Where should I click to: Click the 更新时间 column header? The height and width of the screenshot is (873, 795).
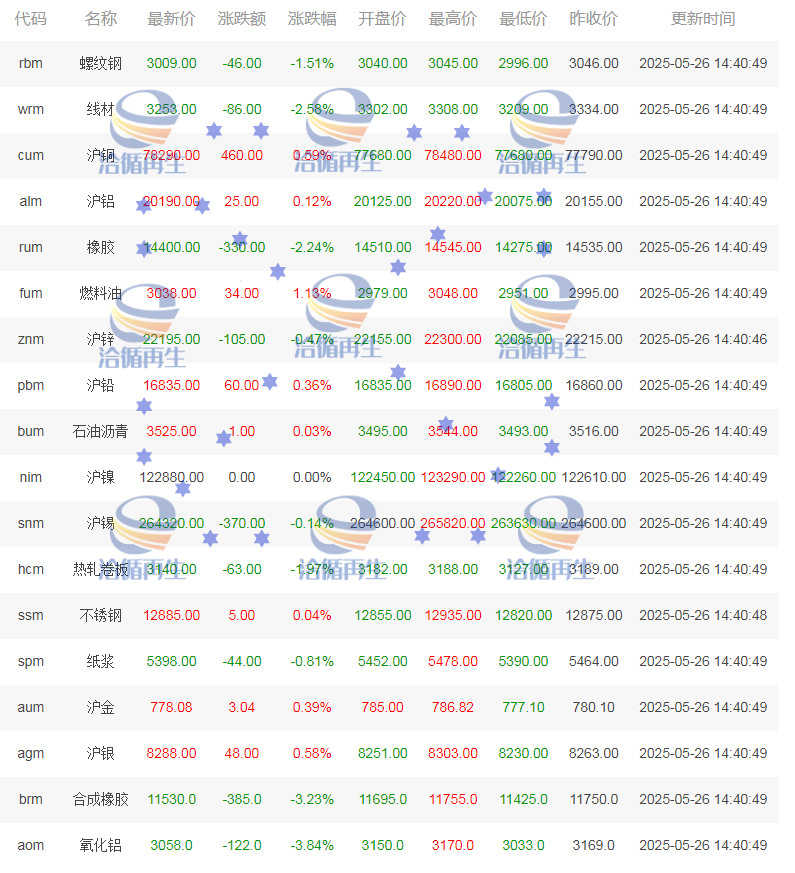click(x=703, y=19)
